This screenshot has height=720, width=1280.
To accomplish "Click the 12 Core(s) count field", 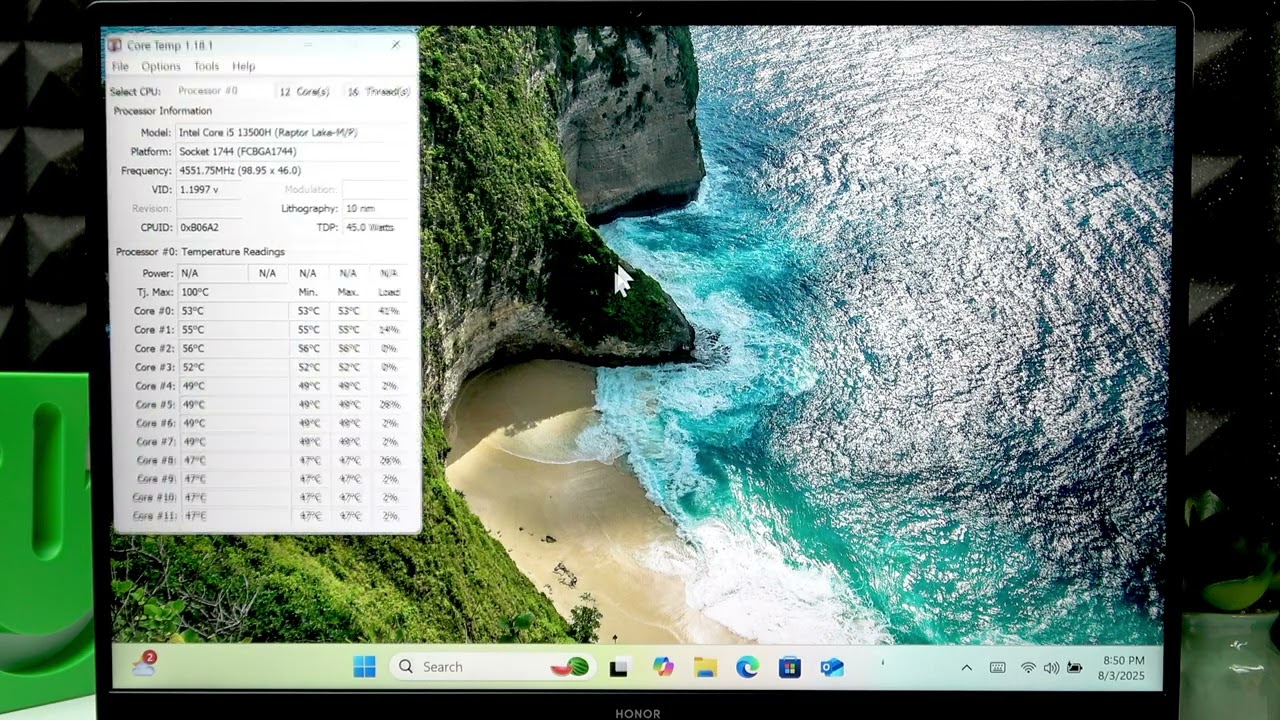I will tap(304, 91).
